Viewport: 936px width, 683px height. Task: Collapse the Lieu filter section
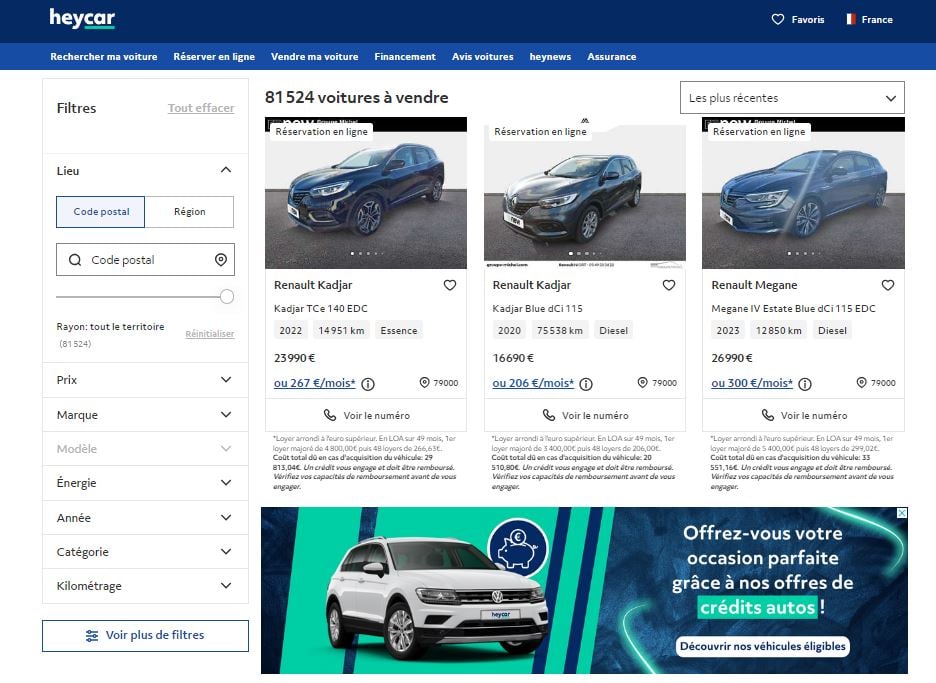click(226, 170)
